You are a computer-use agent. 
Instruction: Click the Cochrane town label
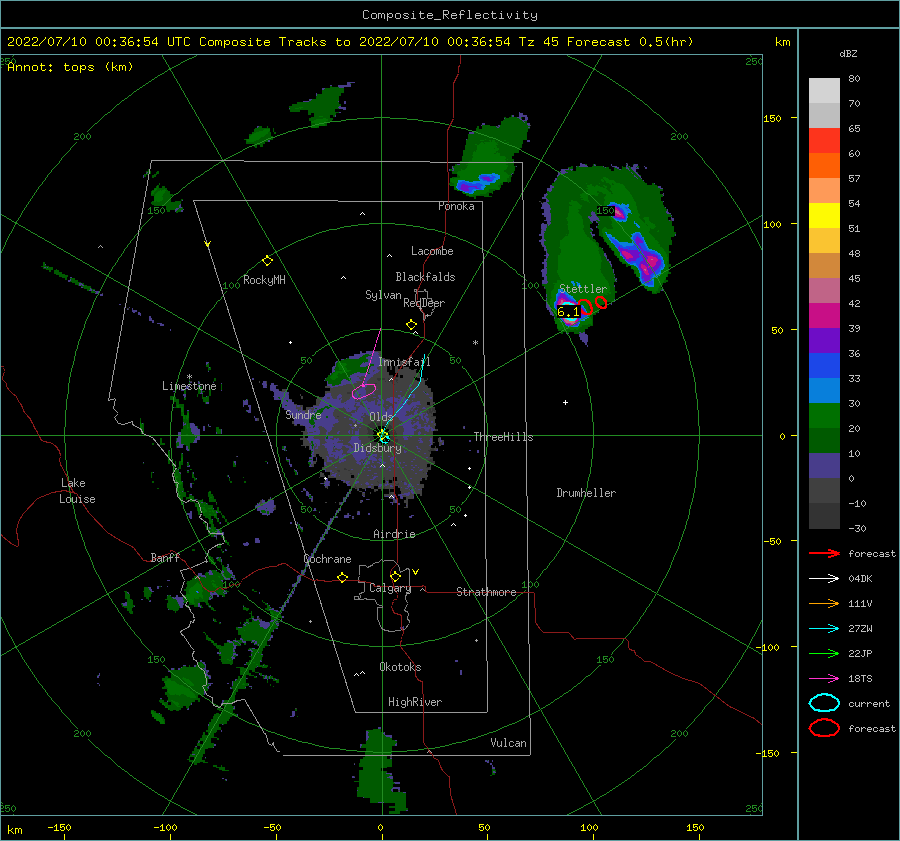[327, 559]
